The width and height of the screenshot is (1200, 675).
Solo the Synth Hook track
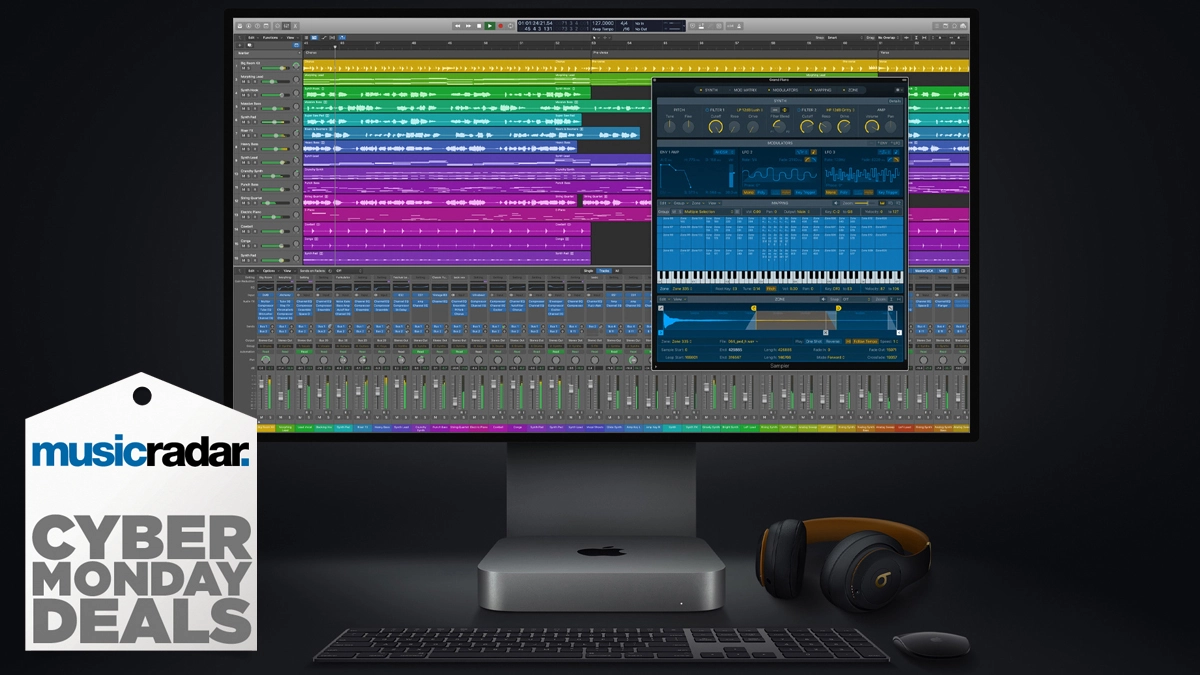(248, 95)
